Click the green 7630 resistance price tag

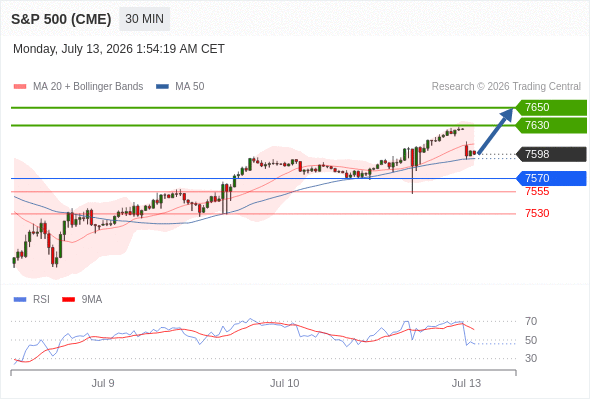pyautogui.click(x=551, y=125)
